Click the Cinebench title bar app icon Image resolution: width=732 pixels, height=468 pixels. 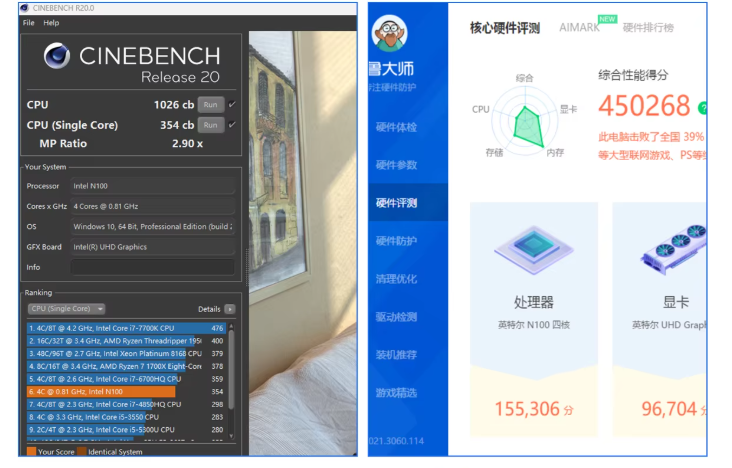click(25, 8)
